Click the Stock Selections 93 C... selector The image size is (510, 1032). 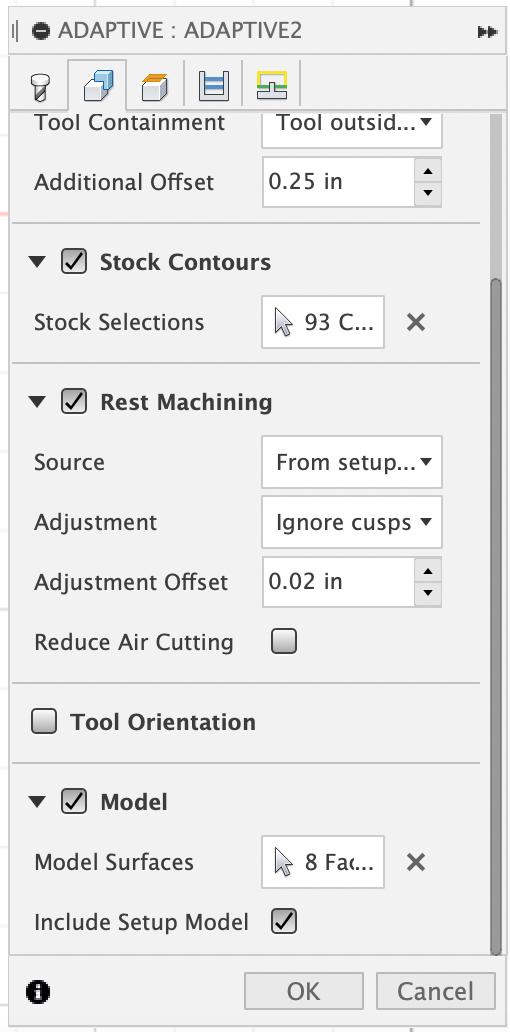(323, 322)
